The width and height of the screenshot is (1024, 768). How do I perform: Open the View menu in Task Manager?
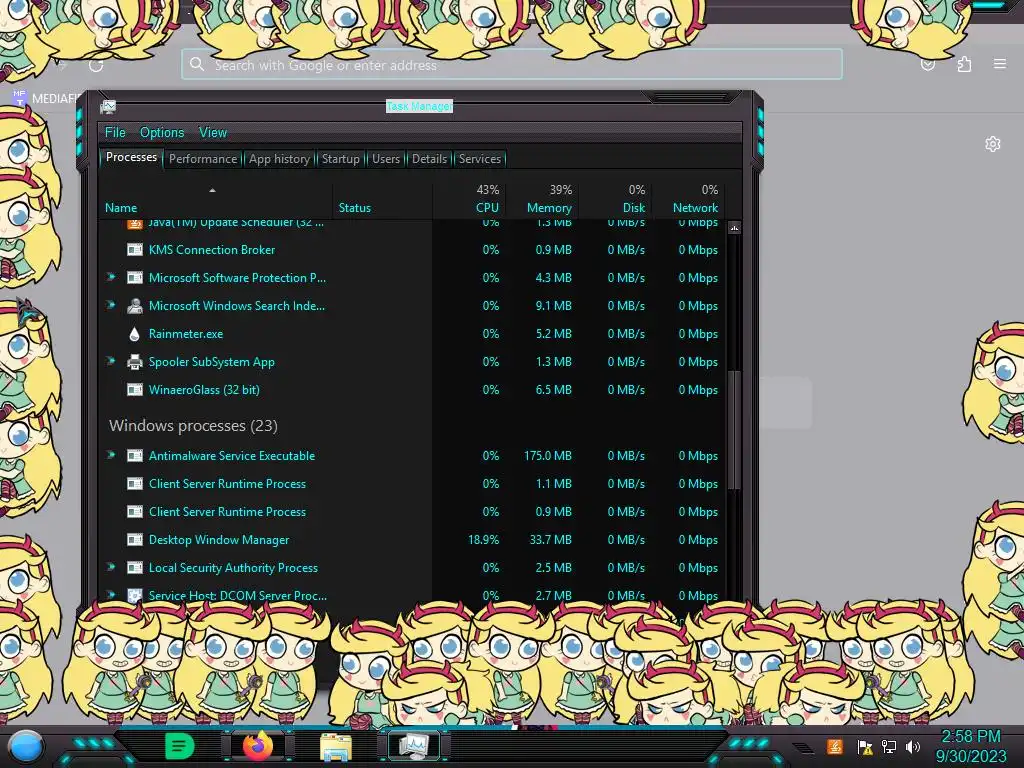(x=213, y=133)
